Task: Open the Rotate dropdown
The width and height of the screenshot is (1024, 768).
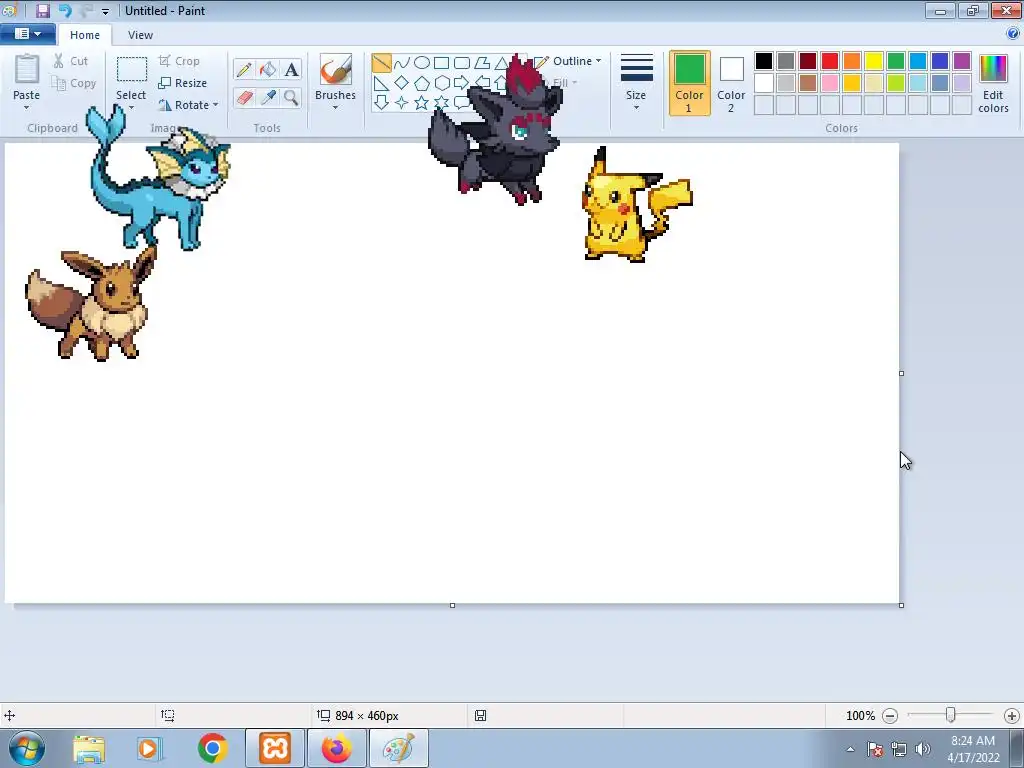Action: [189, 105]
